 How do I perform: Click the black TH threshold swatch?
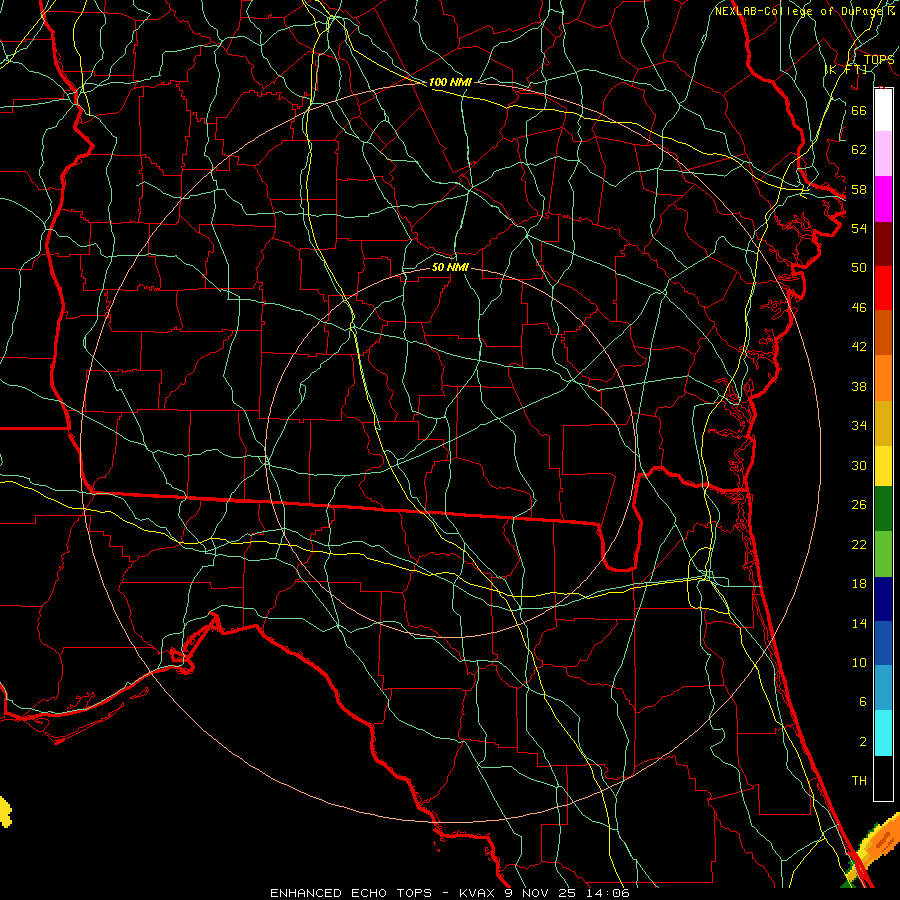point(883,778)
